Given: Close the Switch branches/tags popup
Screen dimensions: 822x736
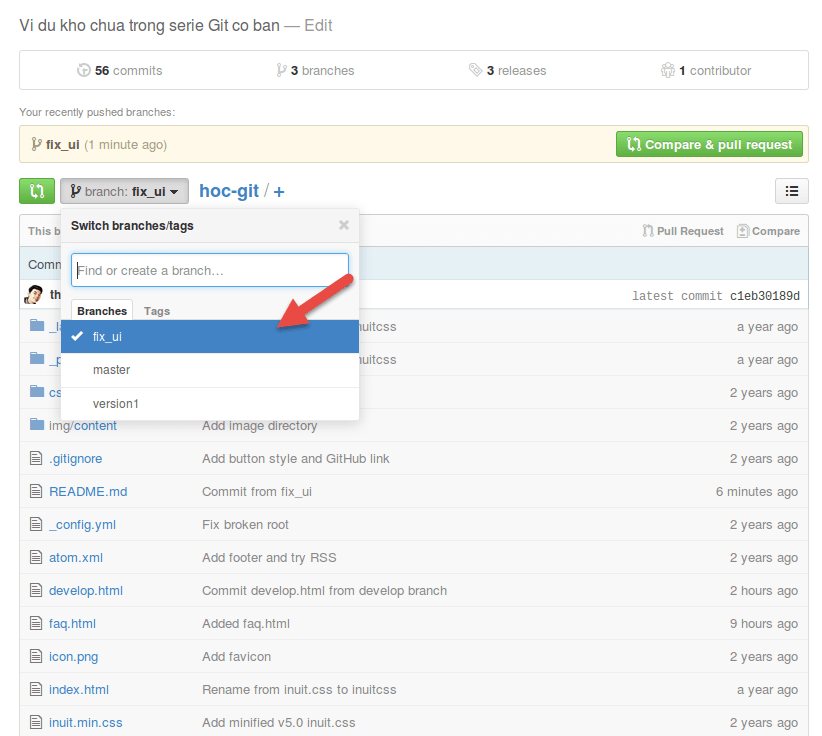Looking at the screenshot, I should [x=344, y=225].
